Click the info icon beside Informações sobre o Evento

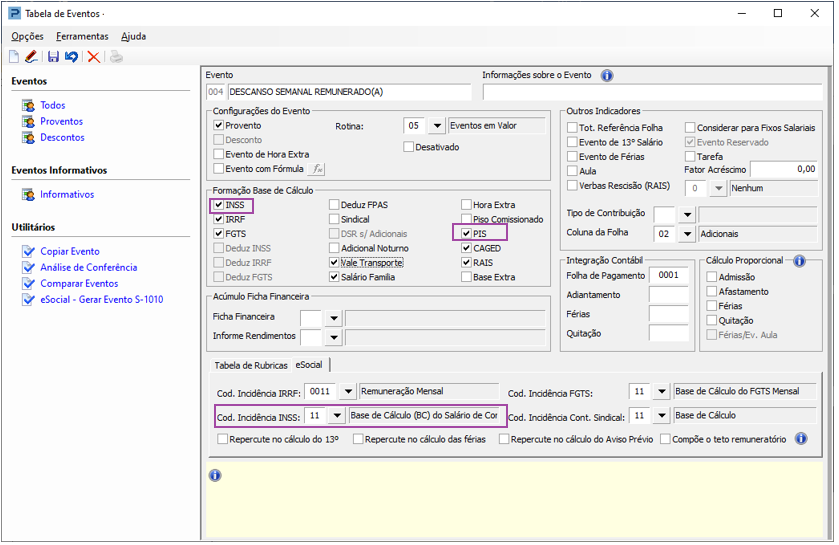point(607,75)
